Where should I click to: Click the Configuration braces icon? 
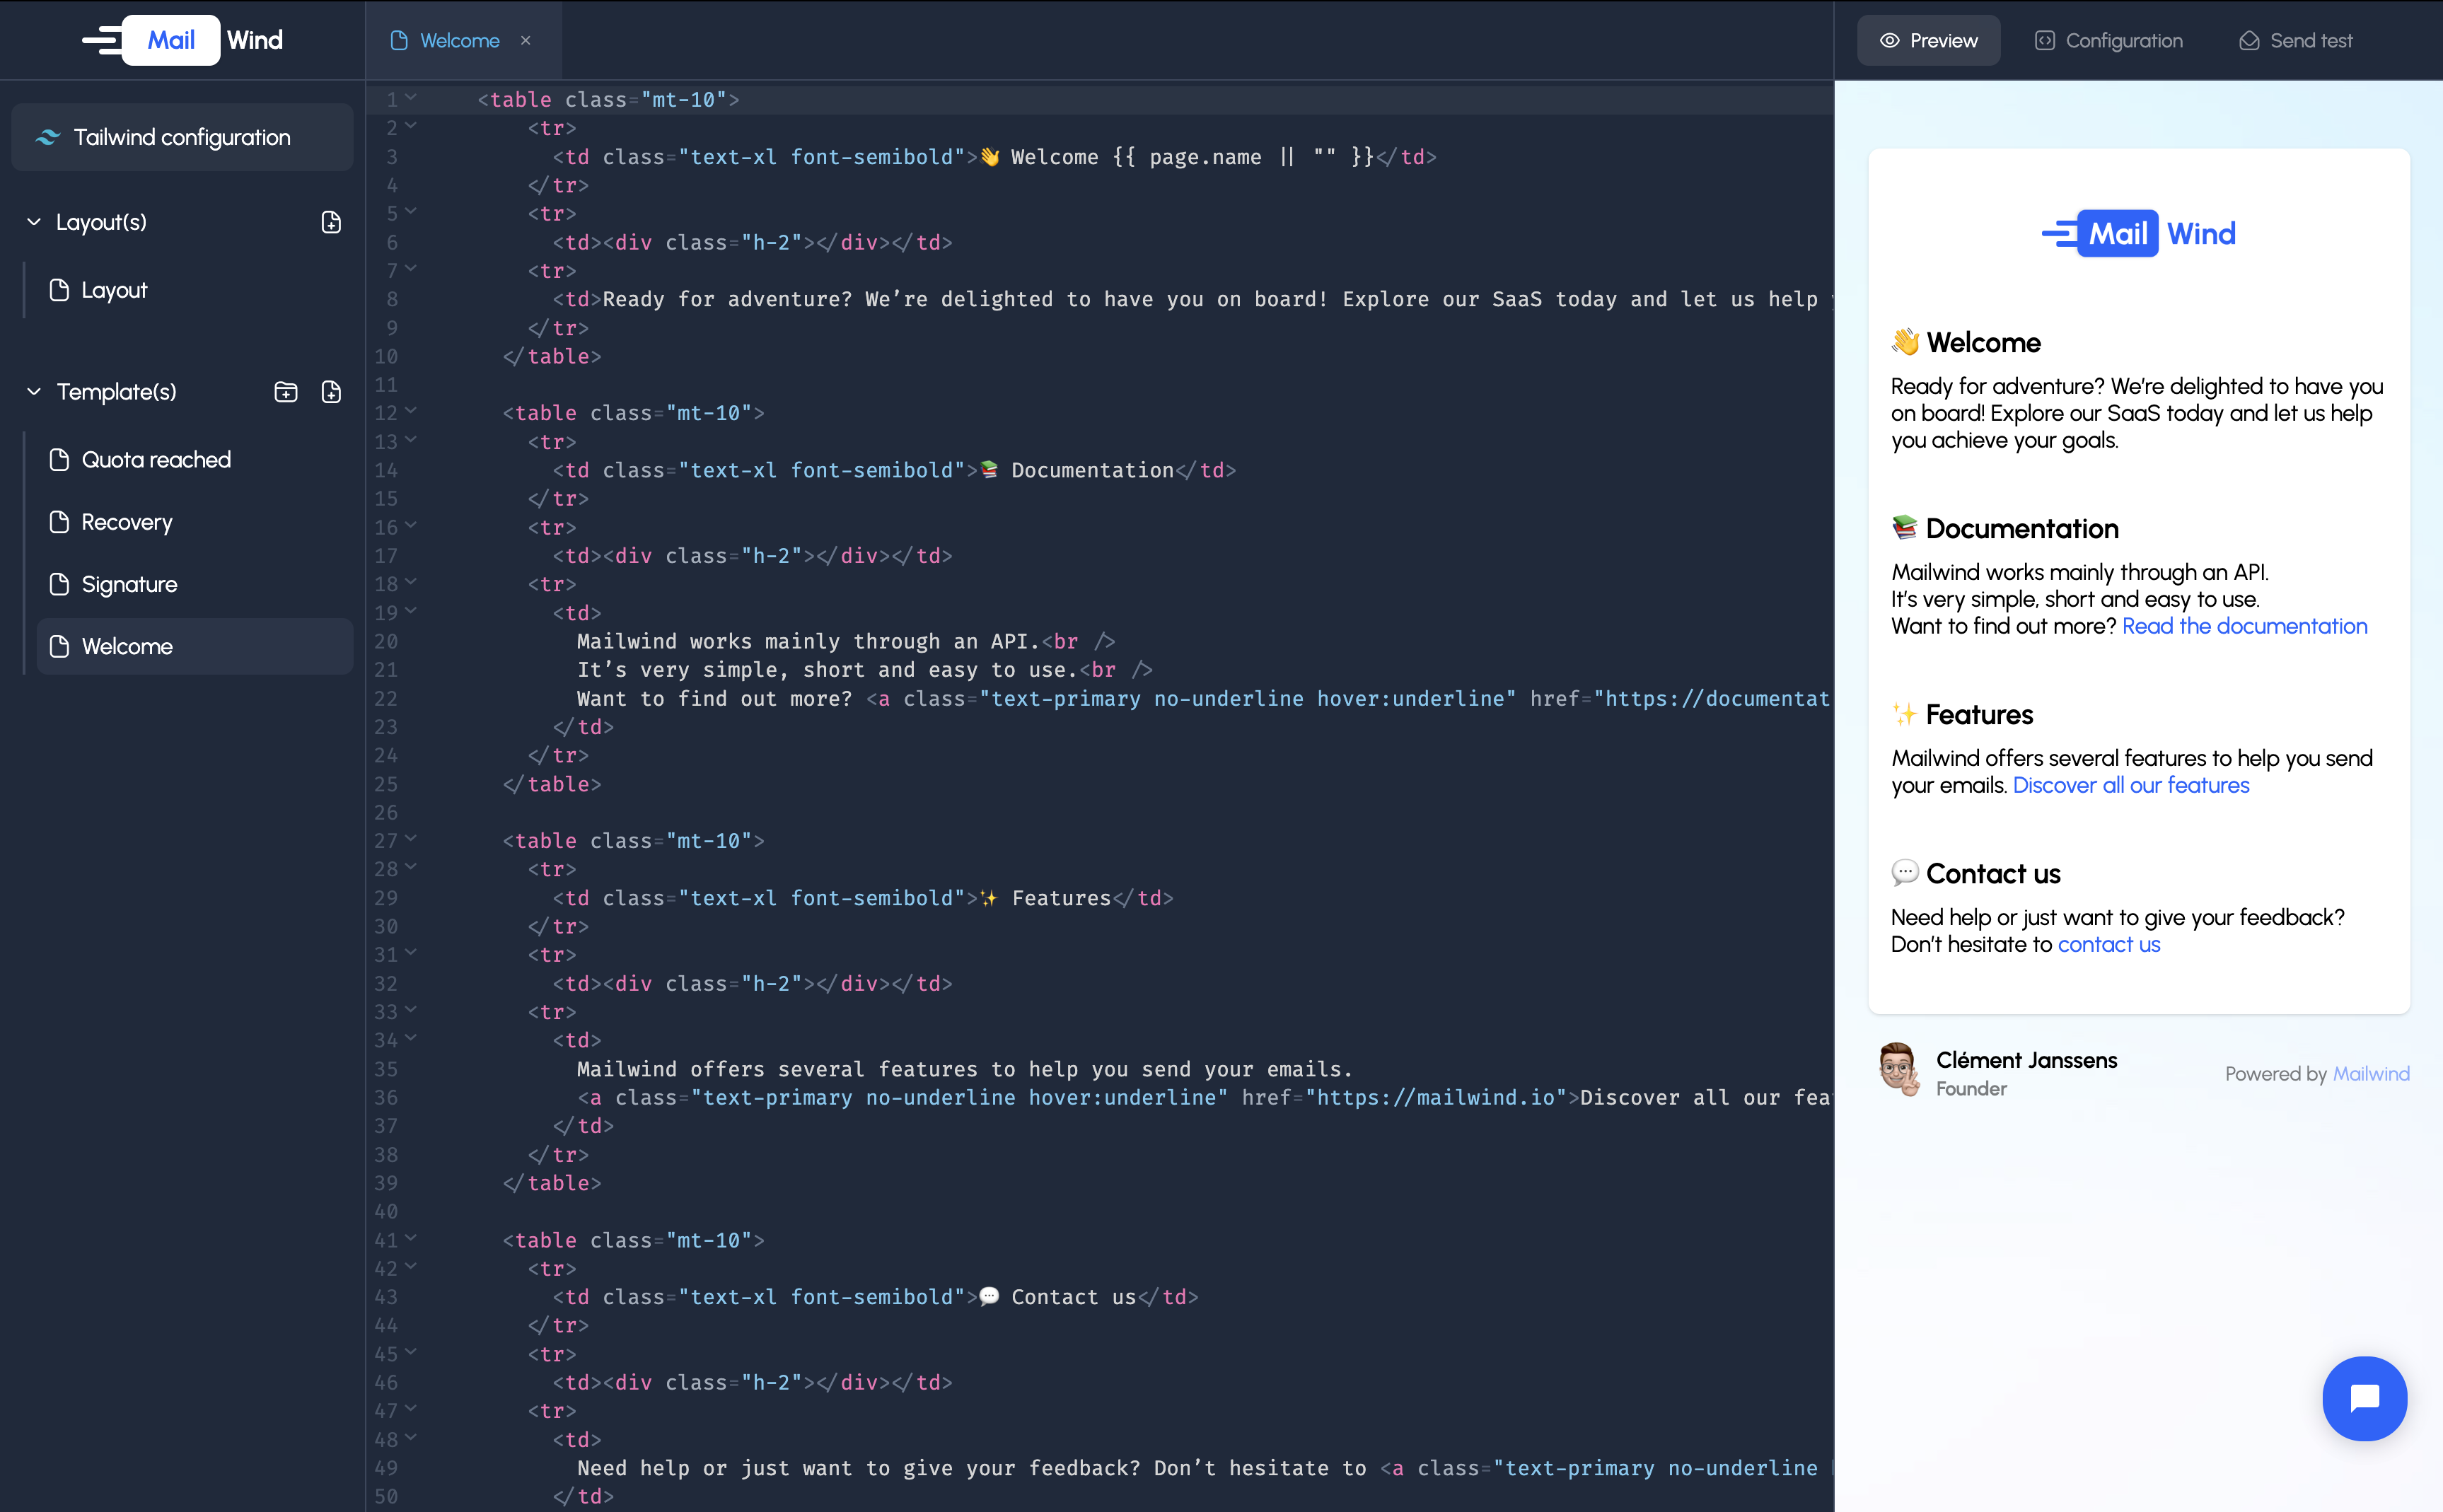[2044, 41]
